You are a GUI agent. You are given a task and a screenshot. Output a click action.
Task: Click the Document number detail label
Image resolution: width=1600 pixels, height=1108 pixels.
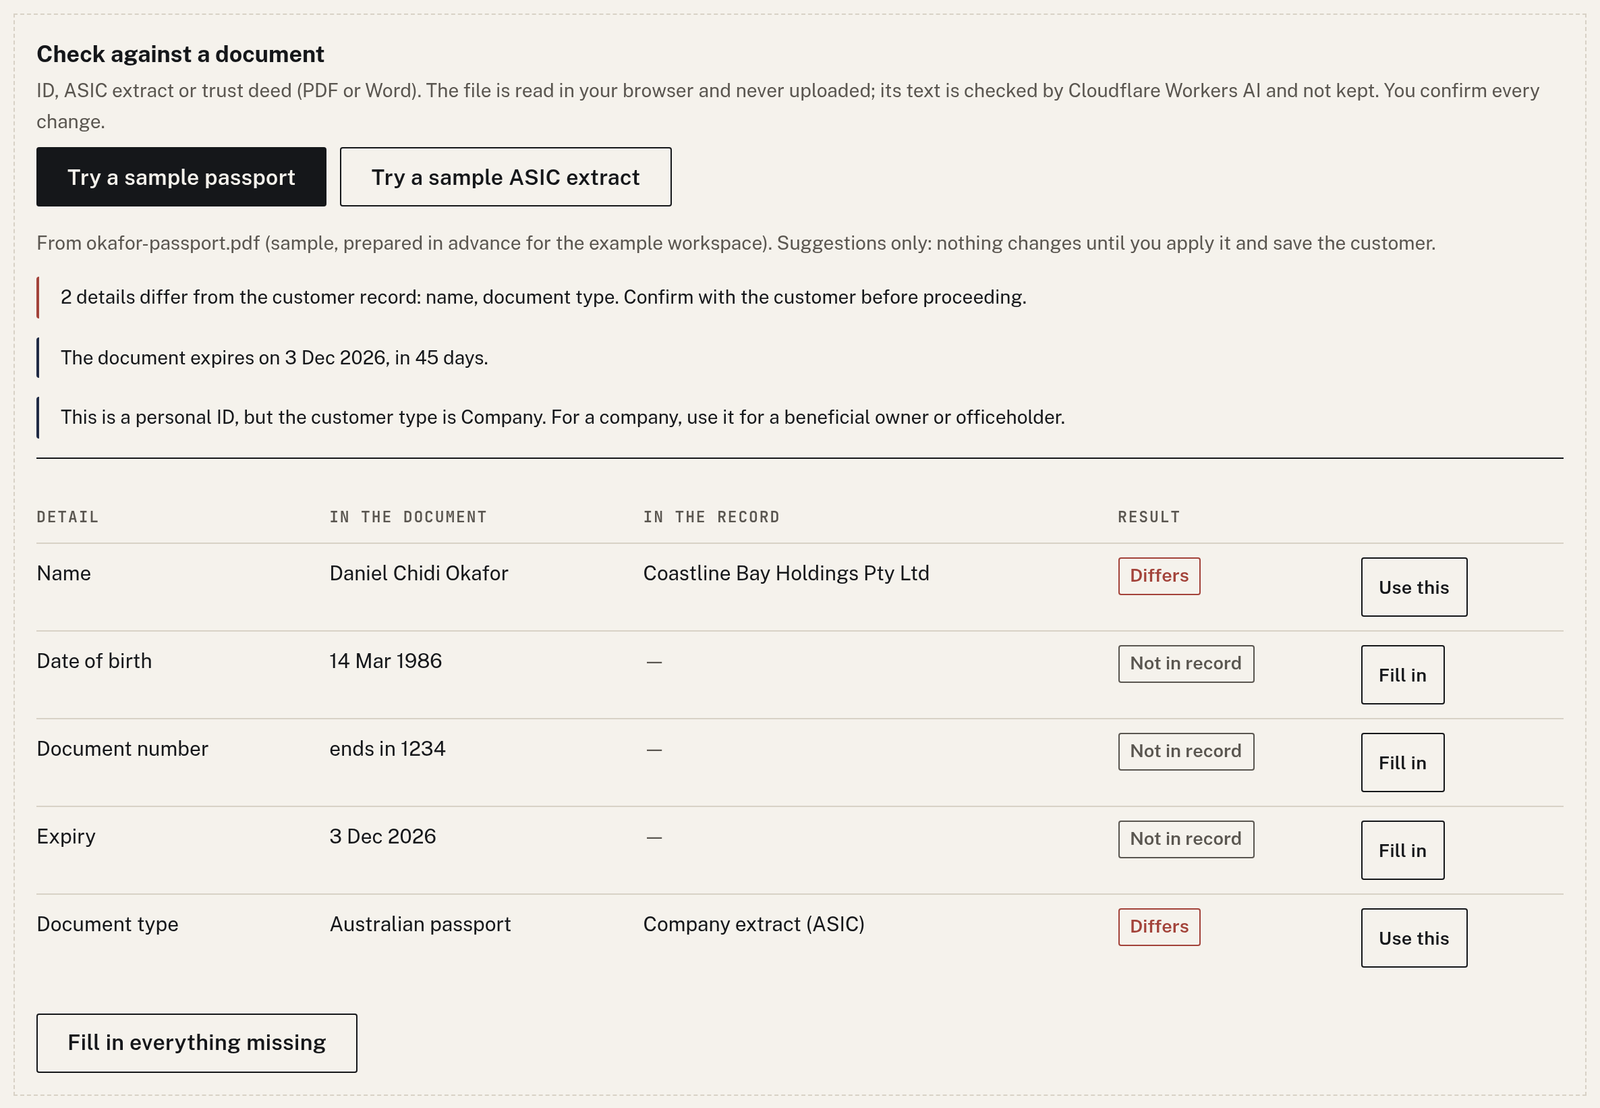pyautogui.click(x=123, y=749)
